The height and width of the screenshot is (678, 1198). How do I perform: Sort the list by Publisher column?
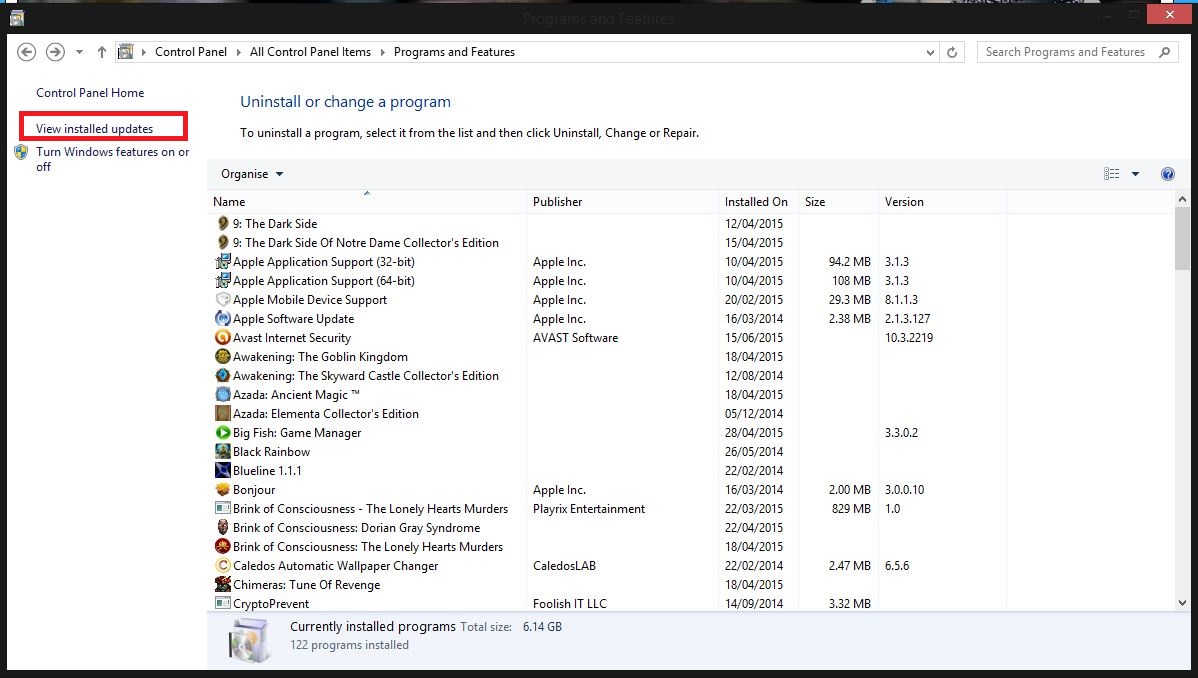(x=623, y=202)
